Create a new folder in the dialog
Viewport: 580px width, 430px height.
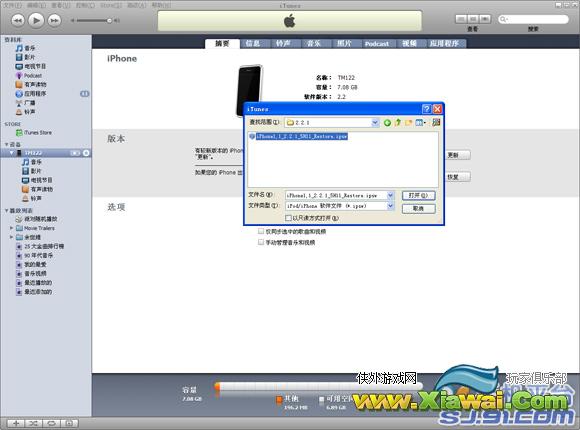coord(408,122)
